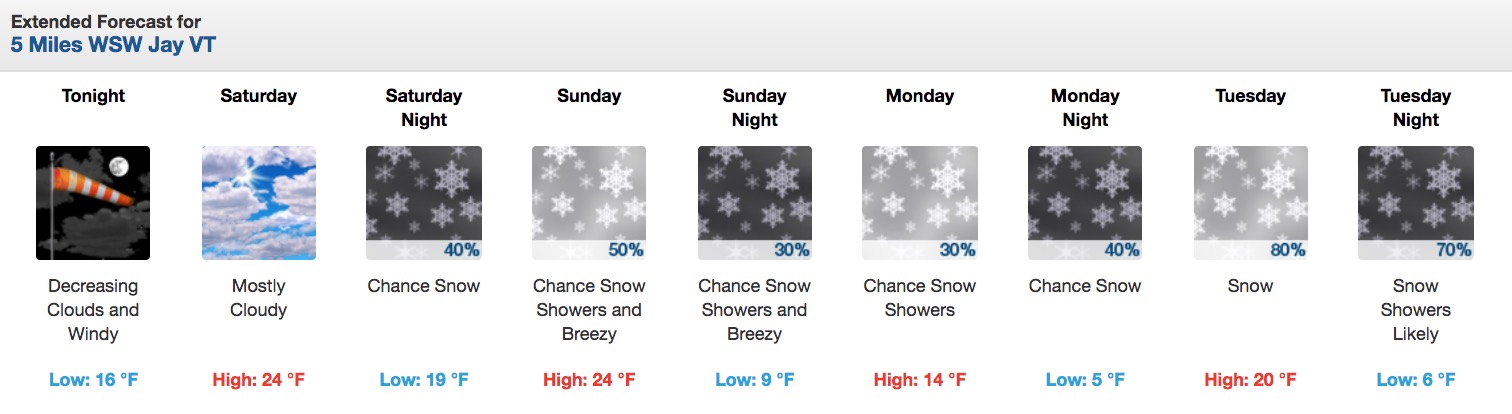Viewport: 1512px width, 414px height.
Task: Click Sunday Night 30% snow icon
Action: 755,203
